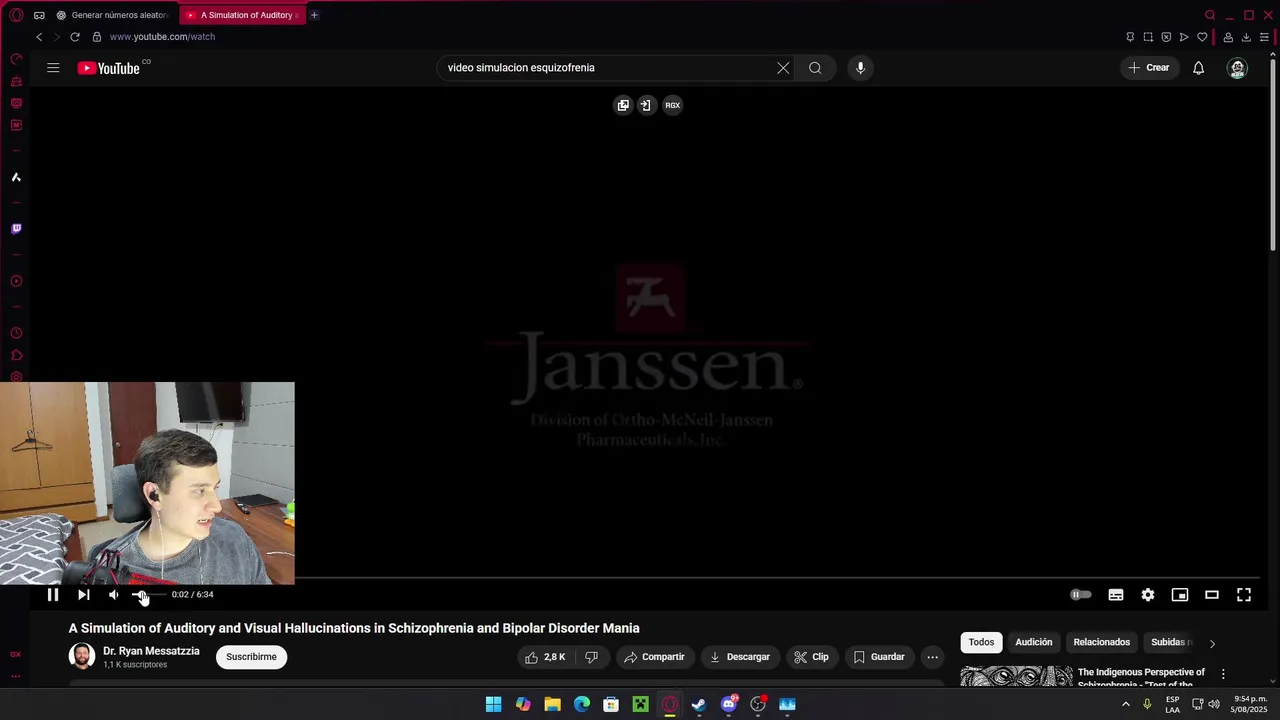Image resolution: width=1280 pixels, height=720 pixels.
Task: Add page to bookmarks heart icon
Action: (1202, 37)
